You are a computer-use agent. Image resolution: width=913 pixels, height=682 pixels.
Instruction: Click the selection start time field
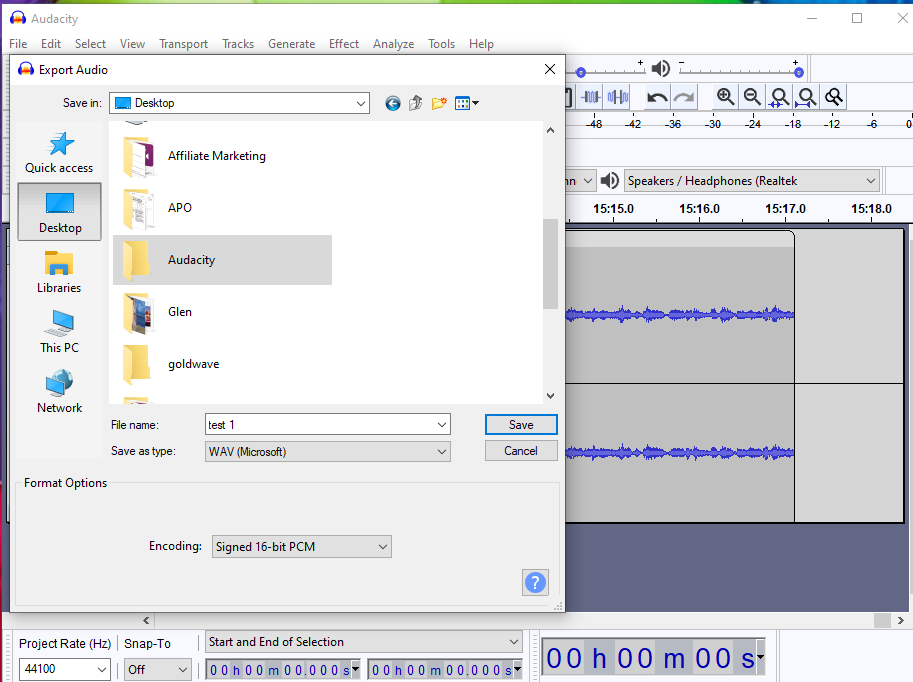283,670
